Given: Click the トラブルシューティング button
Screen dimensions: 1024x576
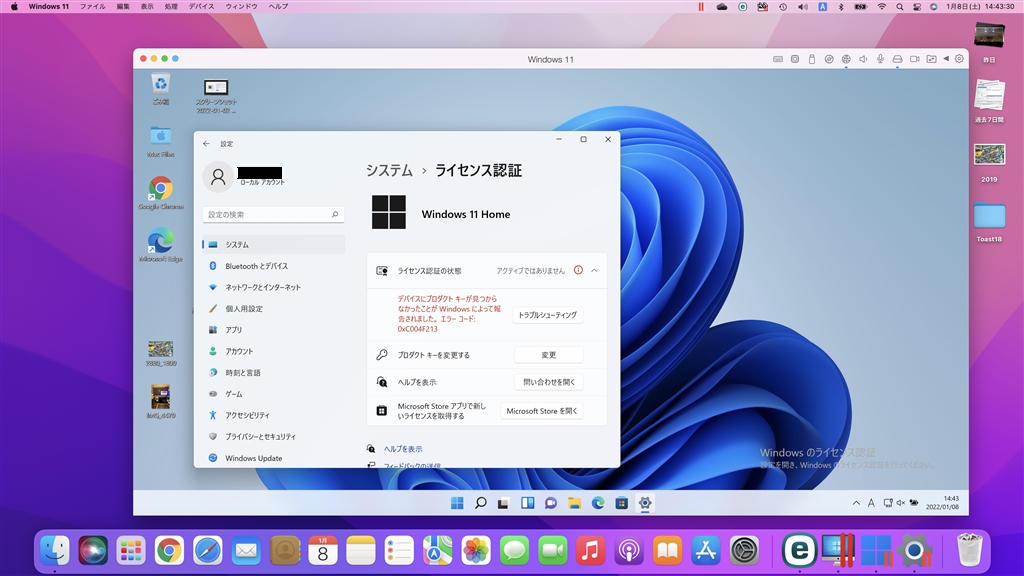Looking at the screenshot, I should coord(547,315).
